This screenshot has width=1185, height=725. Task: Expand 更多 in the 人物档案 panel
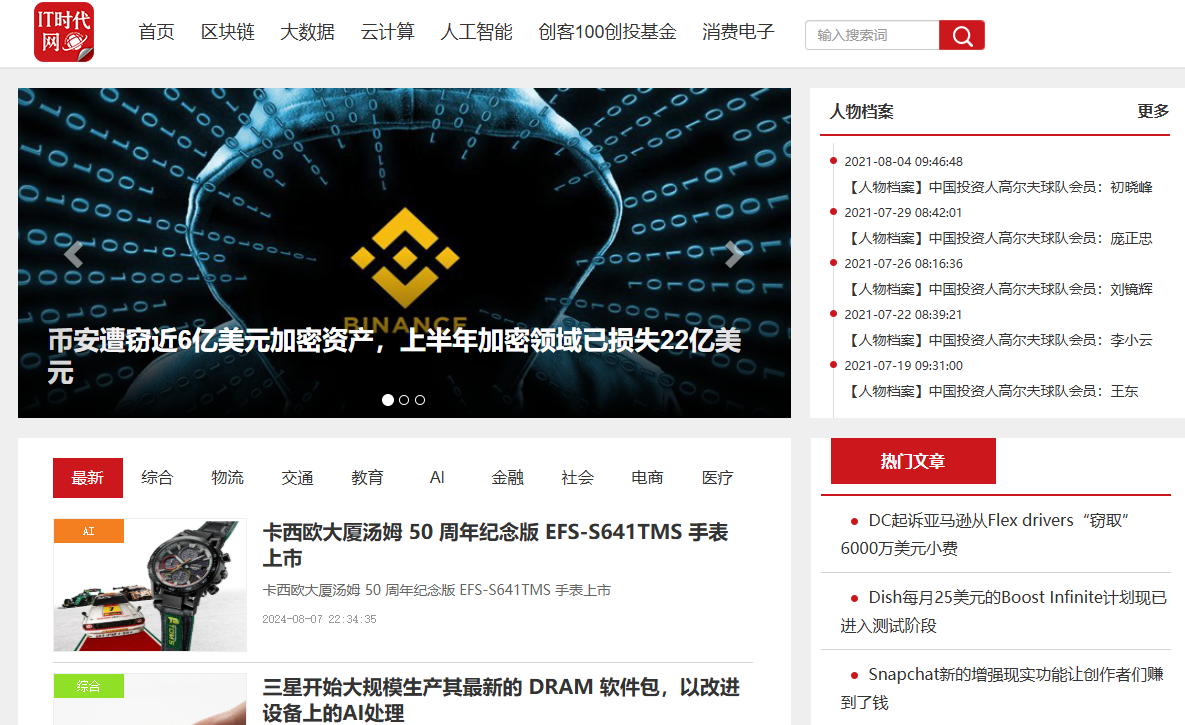click(1153, 111)
